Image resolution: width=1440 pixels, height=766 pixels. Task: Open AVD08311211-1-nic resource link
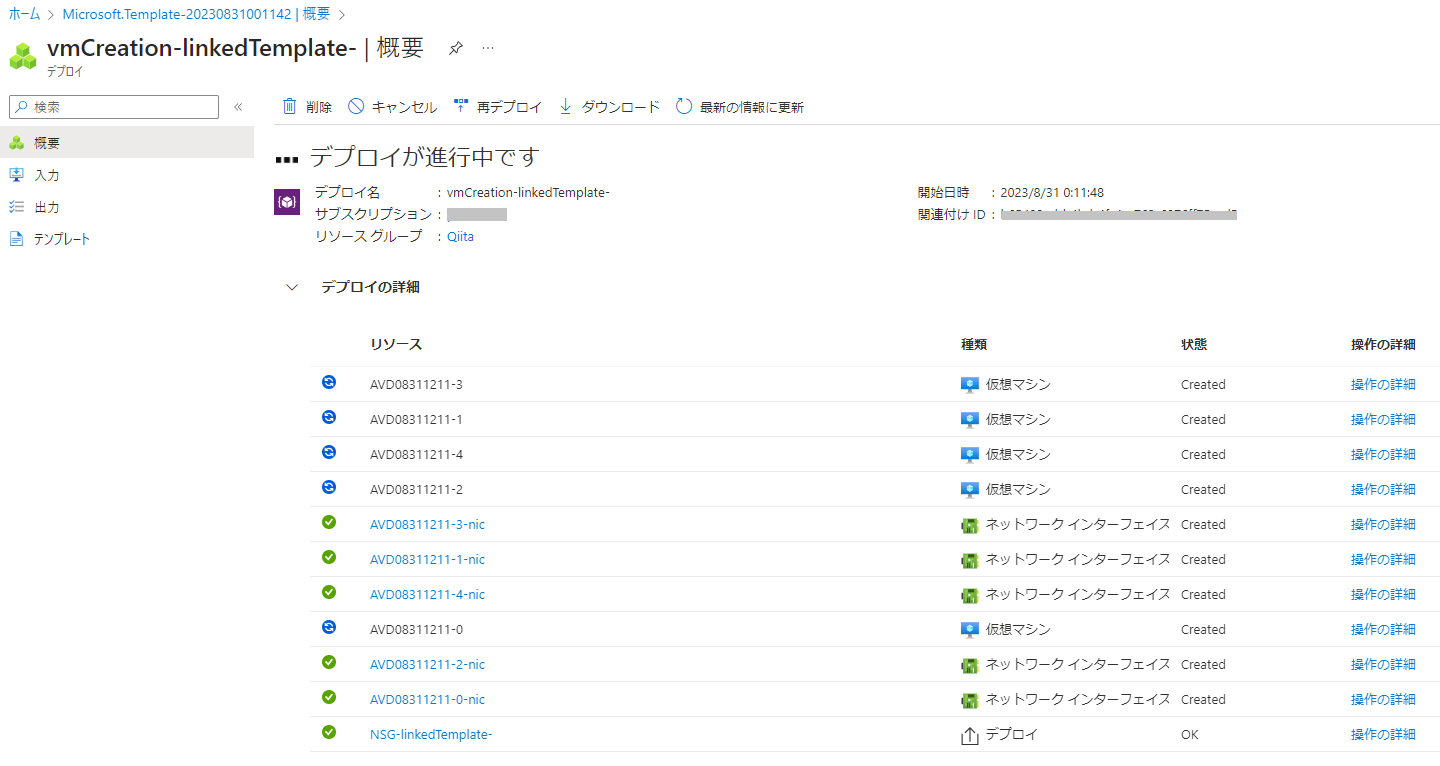point(427,559)
